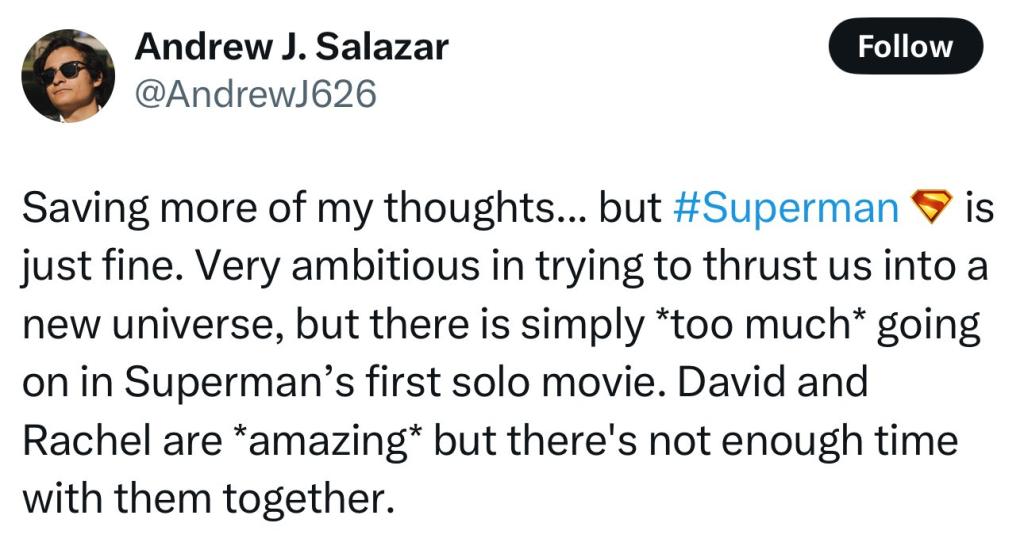Click the display name Andrew J. Salazar
1024x542 pixels.
coord(291,47)
